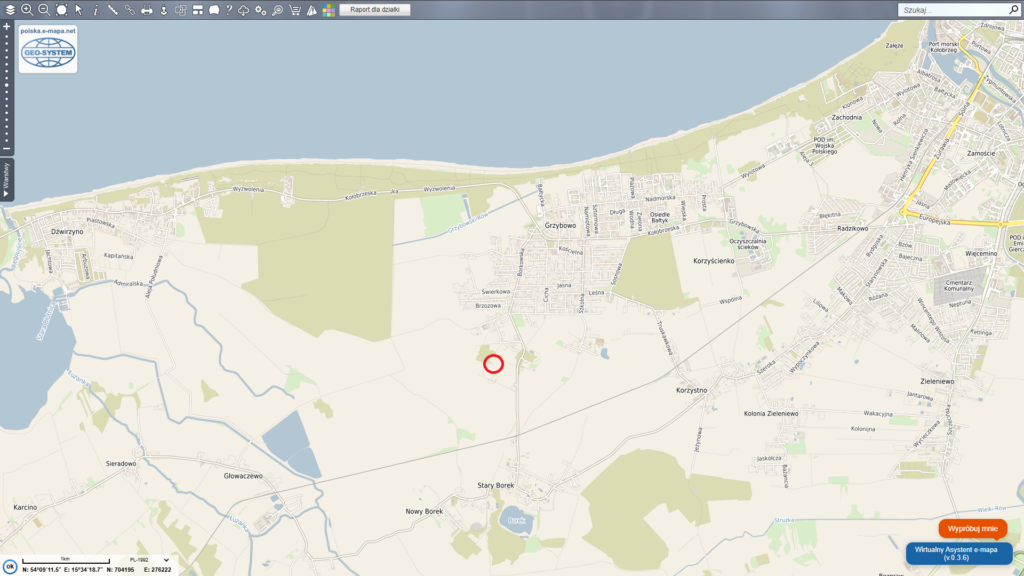The image size is (1024, 576).
Task: Open the colorful grid base map chooser
Action: [x=328, y=10]
